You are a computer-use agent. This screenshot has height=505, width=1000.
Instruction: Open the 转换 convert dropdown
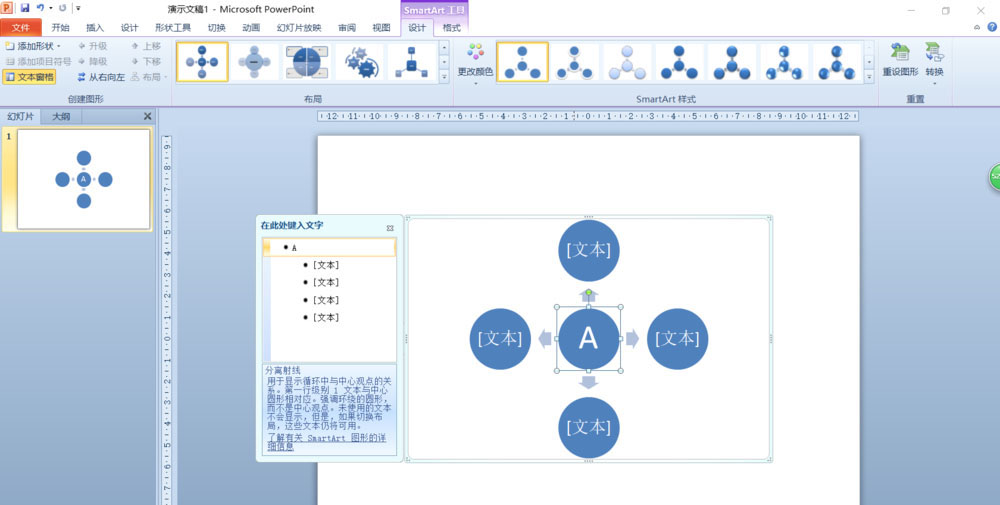click(x=934, y=64)
